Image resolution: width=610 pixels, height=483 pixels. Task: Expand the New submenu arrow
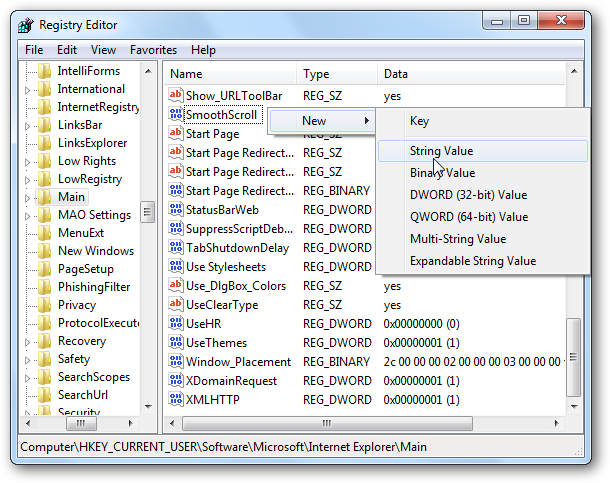tap(366, 121)
